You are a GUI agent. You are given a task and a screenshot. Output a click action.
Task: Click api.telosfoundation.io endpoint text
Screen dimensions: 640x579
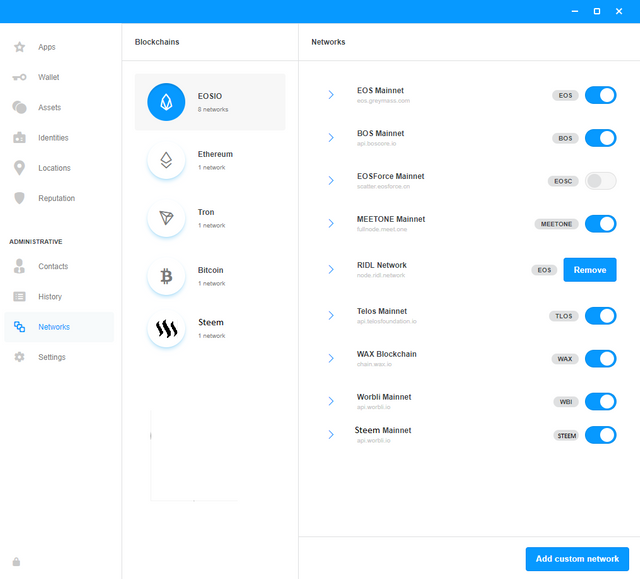[387, 322]
